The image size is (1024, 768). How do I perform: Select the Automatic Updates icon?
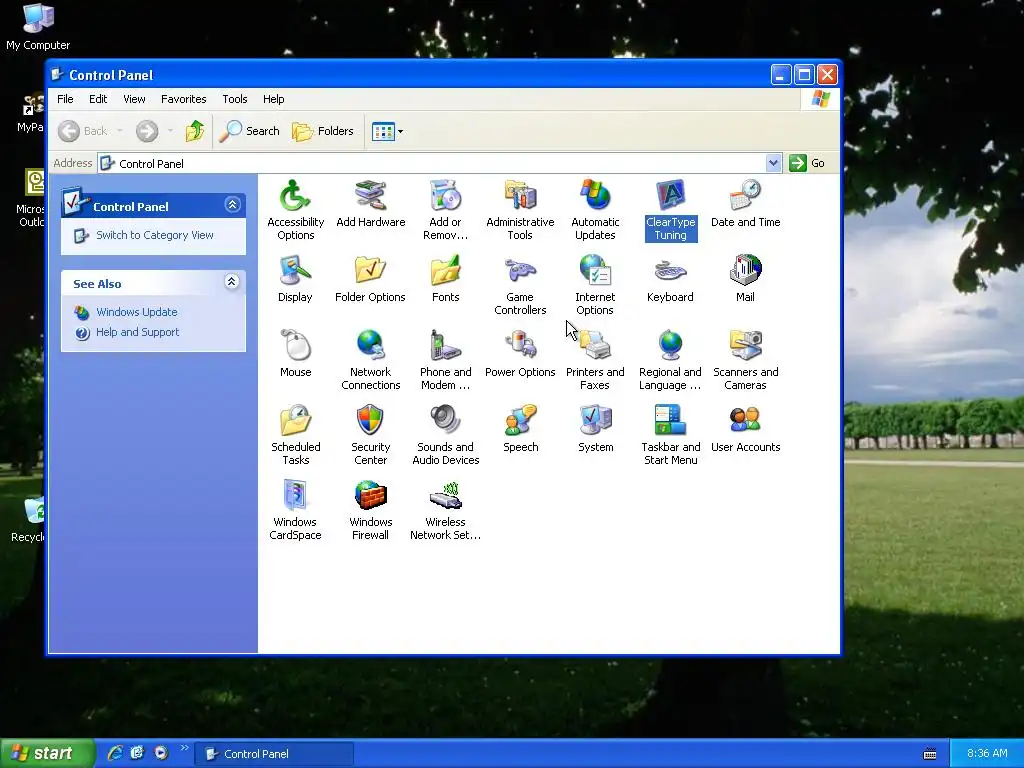click(595, 209)
